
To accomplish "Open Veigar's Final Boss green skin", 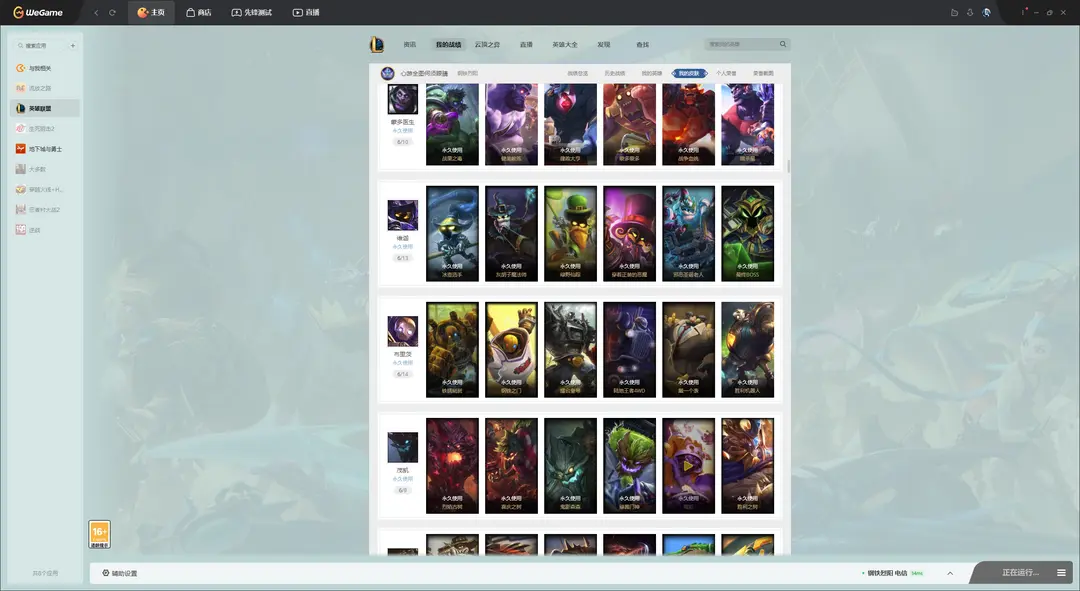I will tap(747, 234).
